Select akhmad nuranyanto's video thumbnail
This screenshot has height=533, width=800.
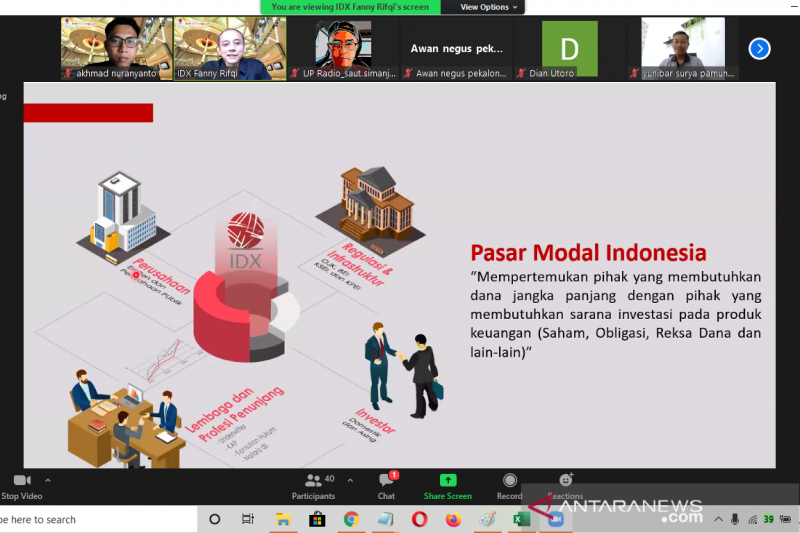(x=117, y=48)
